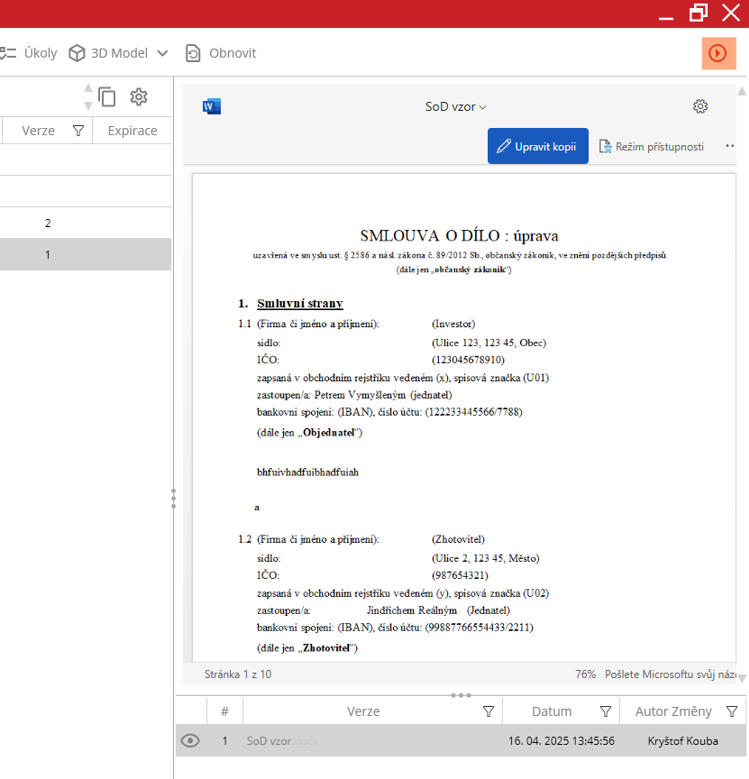This screenshot has width=749, height=779.
Task: Enable Režim přístupnosti mode
Action: click(x=651, y=146)
